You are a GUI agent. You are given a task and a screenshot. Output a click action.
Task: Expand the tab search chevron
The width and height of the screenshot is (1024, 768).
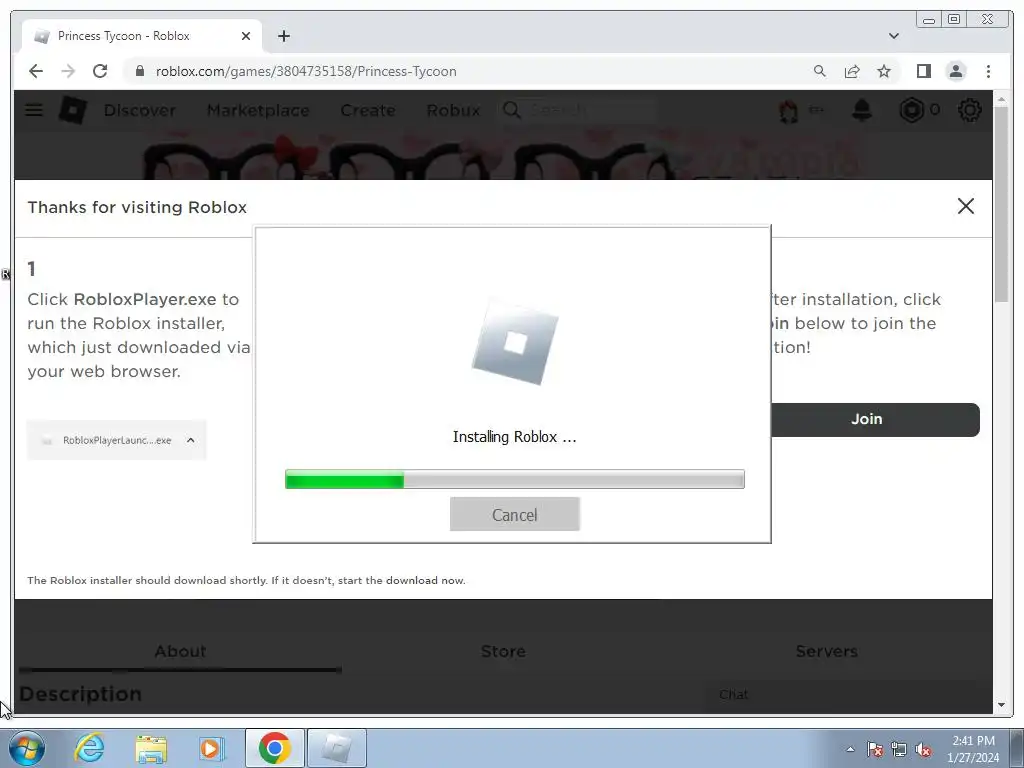[894, 36]
